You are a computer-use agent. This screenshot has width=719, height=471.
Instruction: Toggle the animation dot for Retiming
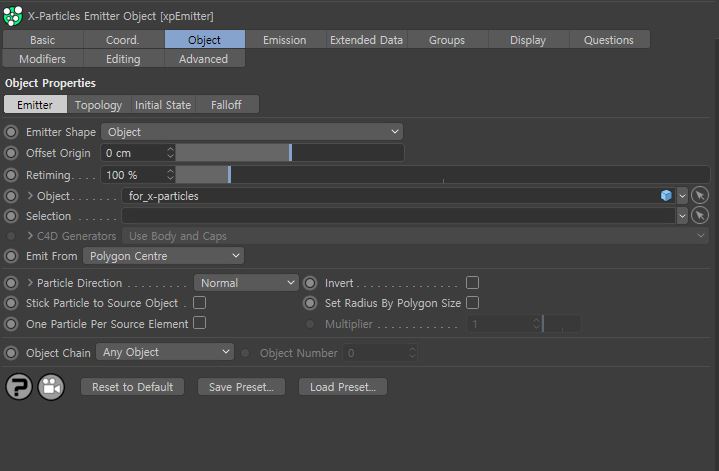click(x=11, y=175)
